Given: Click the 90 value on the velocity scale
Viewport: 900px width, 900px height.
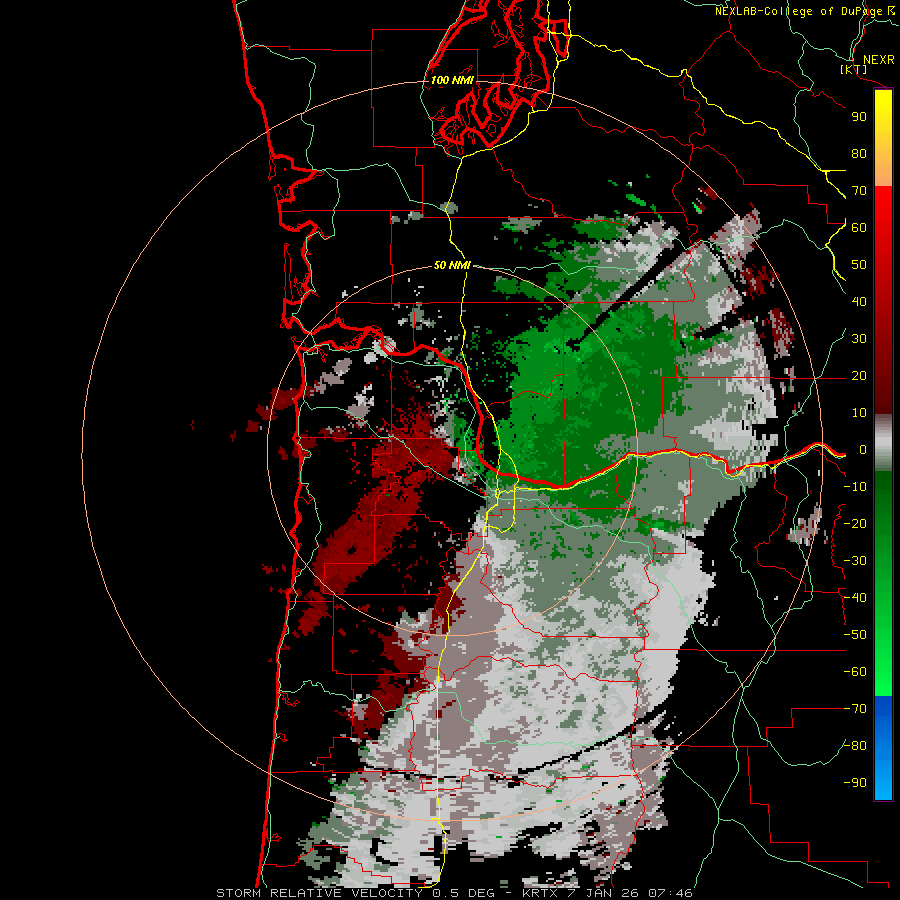Looking at the screenshot, I should pyautogui.click(x=859, y=117).
